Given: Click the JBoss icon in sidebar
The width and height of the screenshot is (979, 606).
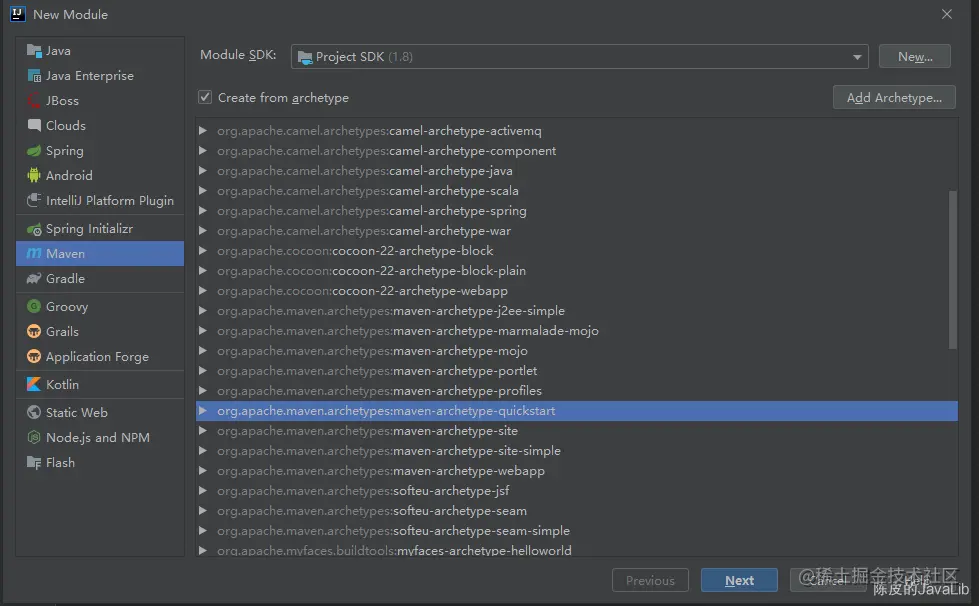Looking at the screenshot, I should click(34, 100).
